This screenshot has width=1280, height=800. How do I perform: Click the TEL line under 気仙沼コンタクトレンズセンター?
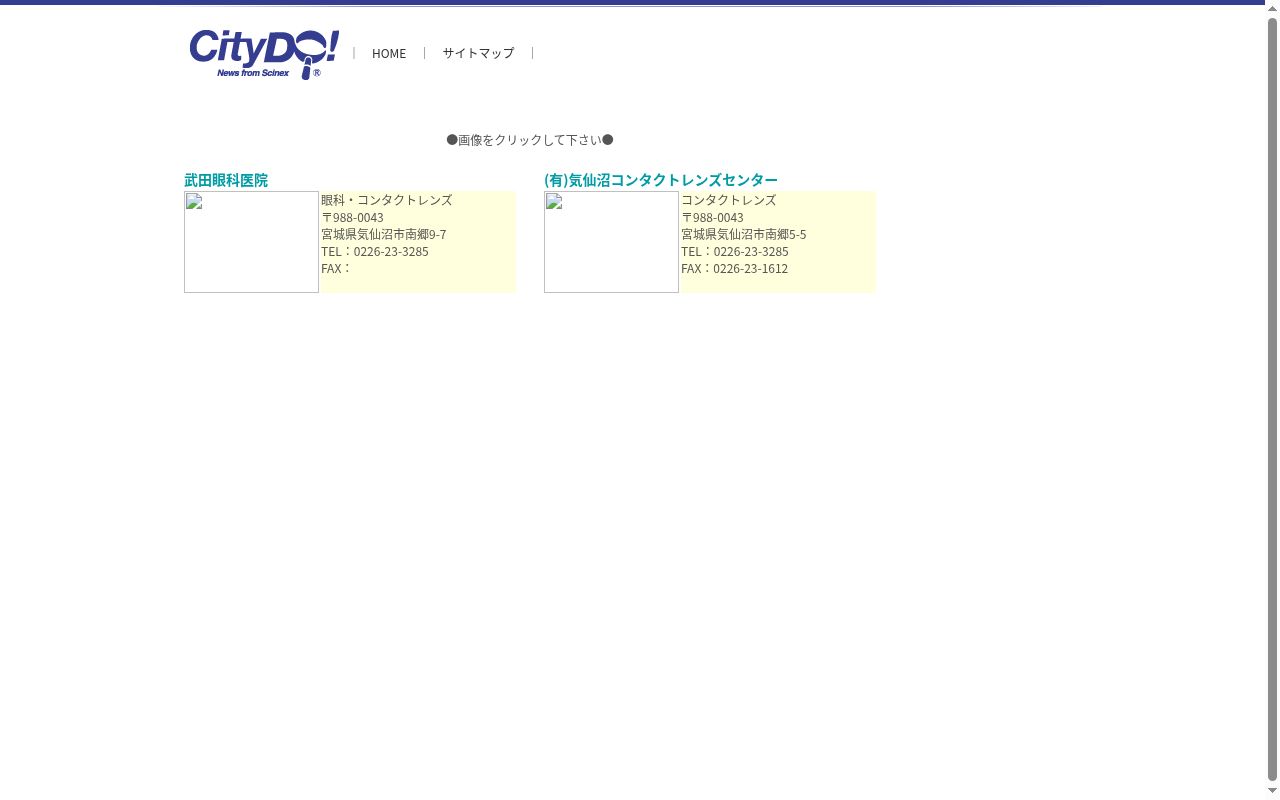tap(735, 251)
